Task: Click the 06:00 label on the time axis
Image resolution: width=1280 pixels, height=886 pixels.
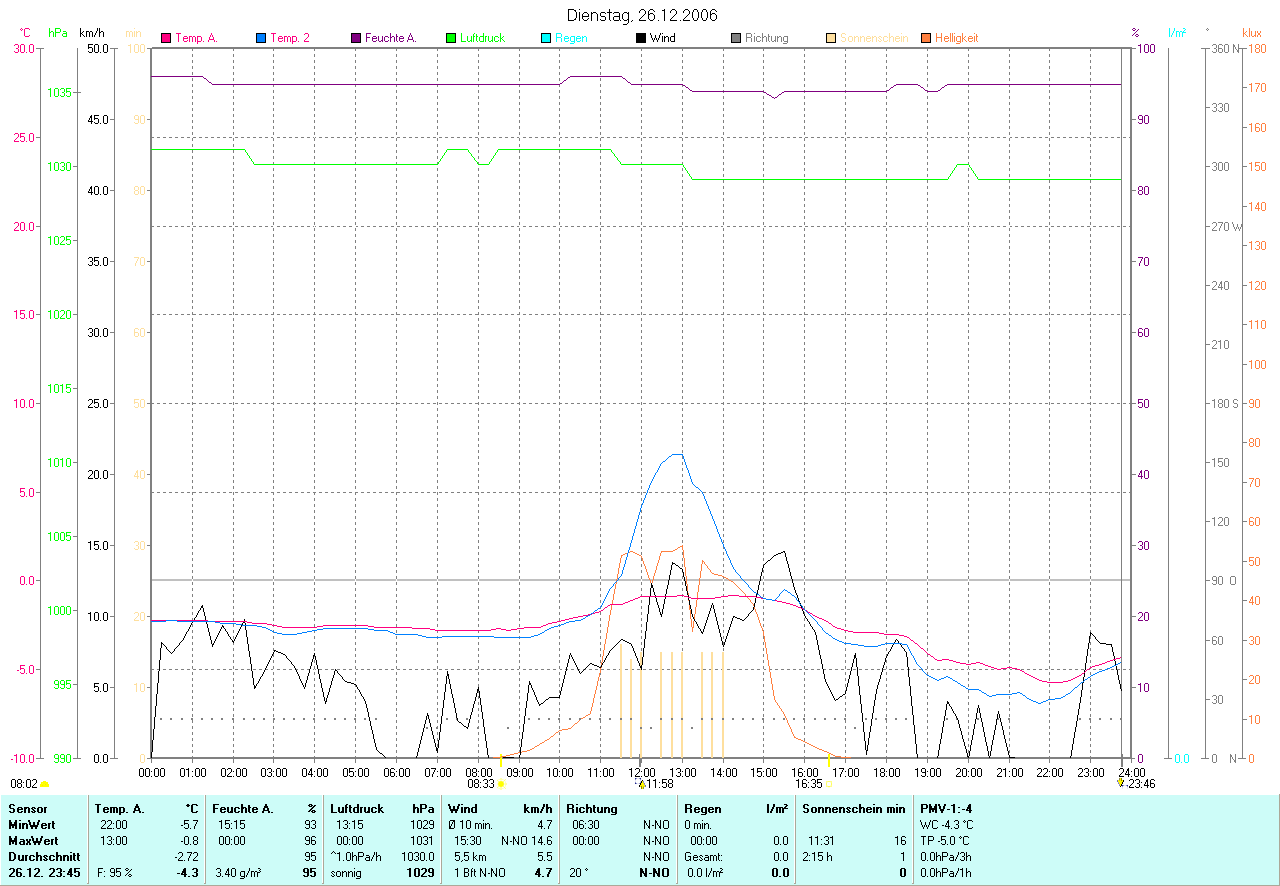Action: pos(397,772)
